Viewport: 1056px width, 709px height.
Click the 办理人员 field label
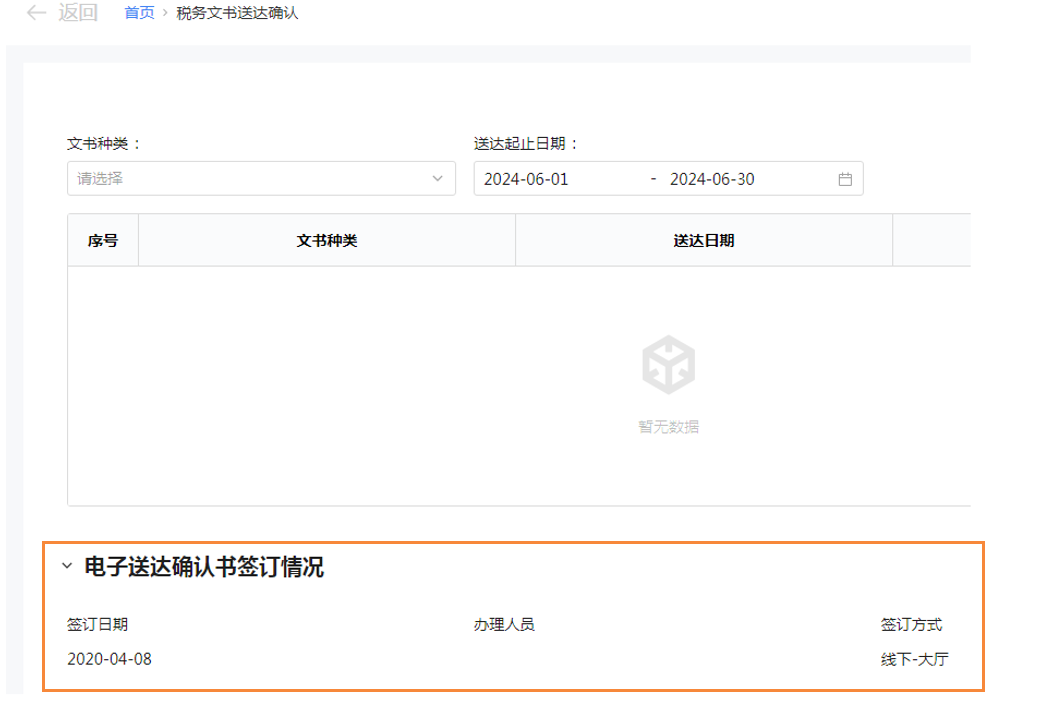point(504,625)
